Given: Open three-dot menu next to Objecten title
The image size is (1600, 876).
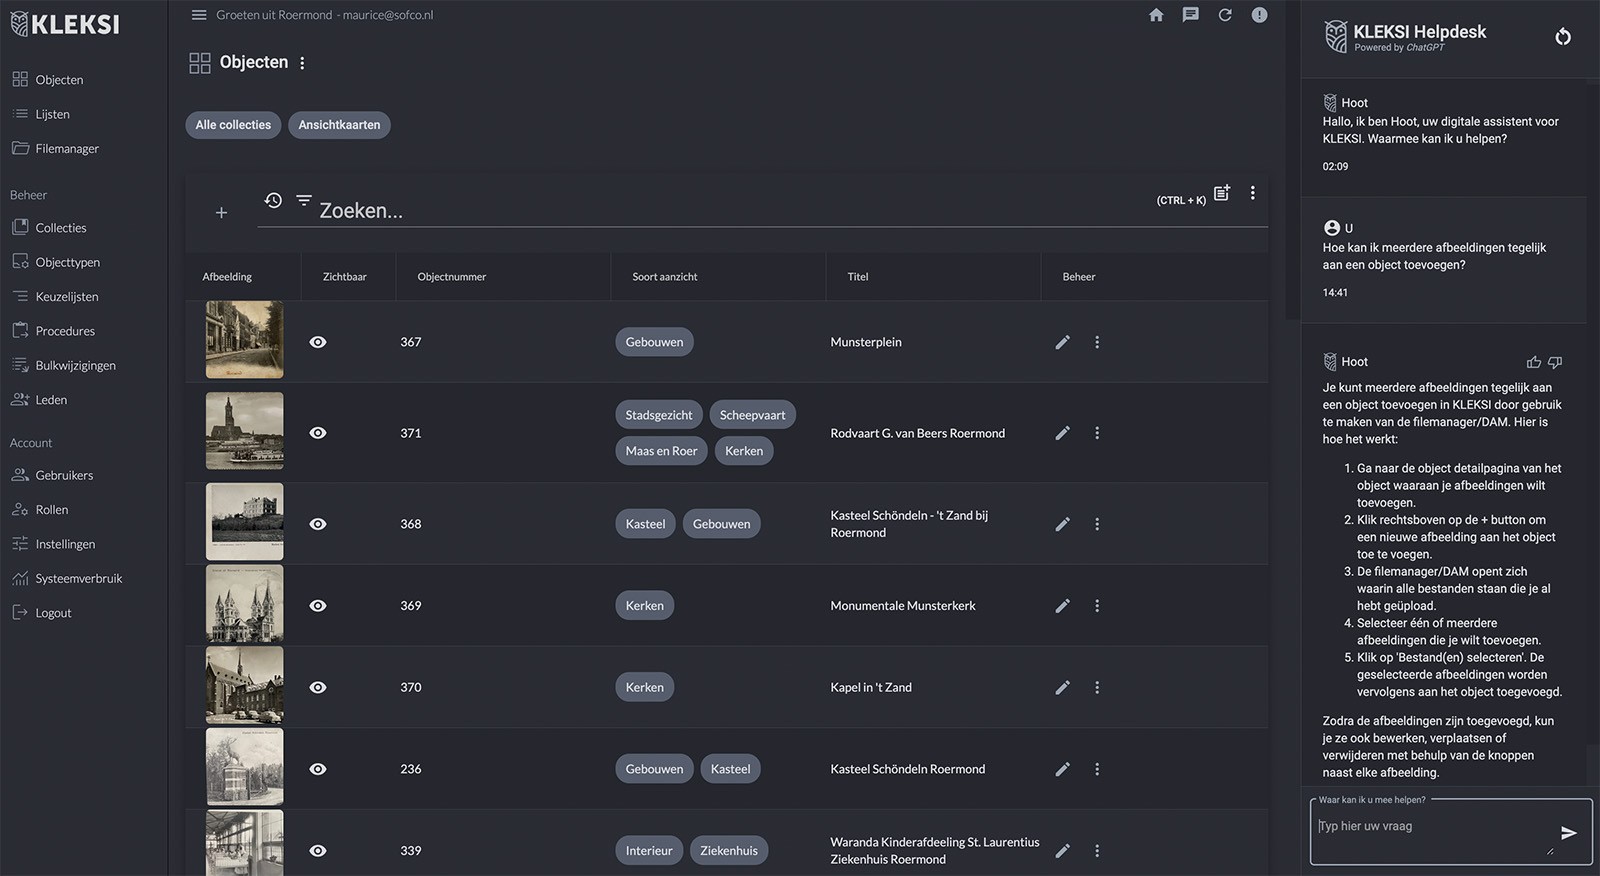Looking at the screenshot, I should 302,63.
